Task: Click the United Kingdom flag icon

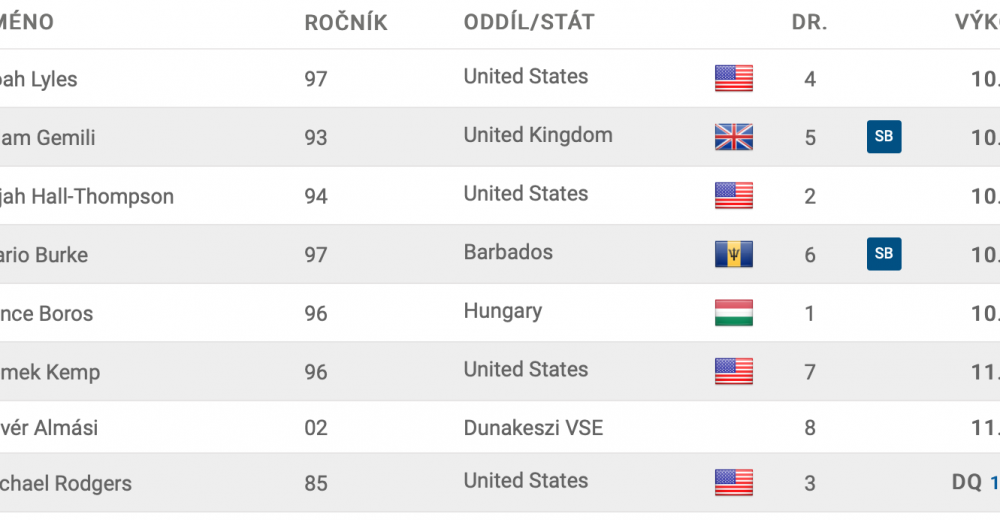Action: [x=733, y=137]
